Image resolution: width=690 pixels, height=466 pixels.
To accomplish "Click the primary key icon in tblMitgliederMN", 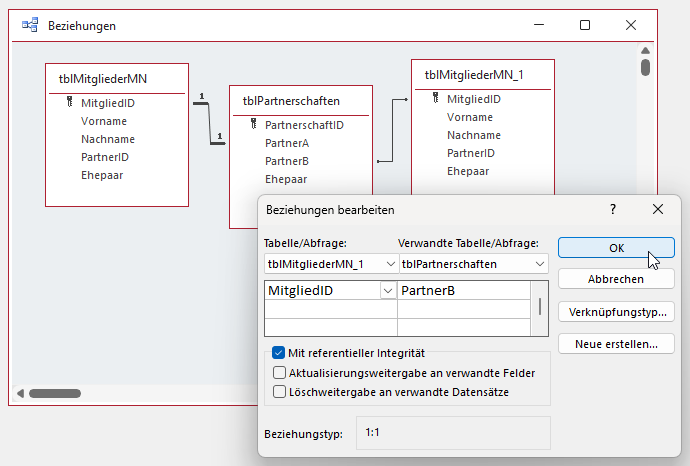I will click(x=70, y=102).
